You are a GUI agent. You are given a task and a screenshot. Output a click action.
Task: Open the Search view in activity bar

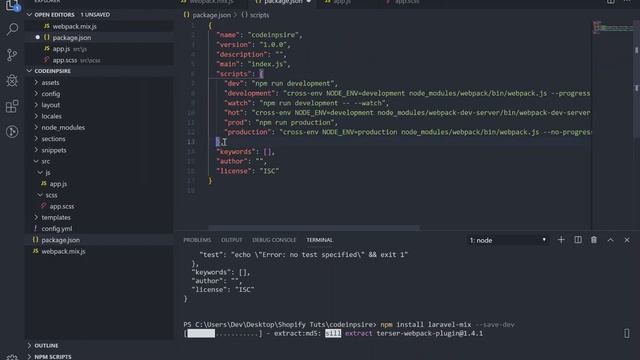click(x=12, y=29)
